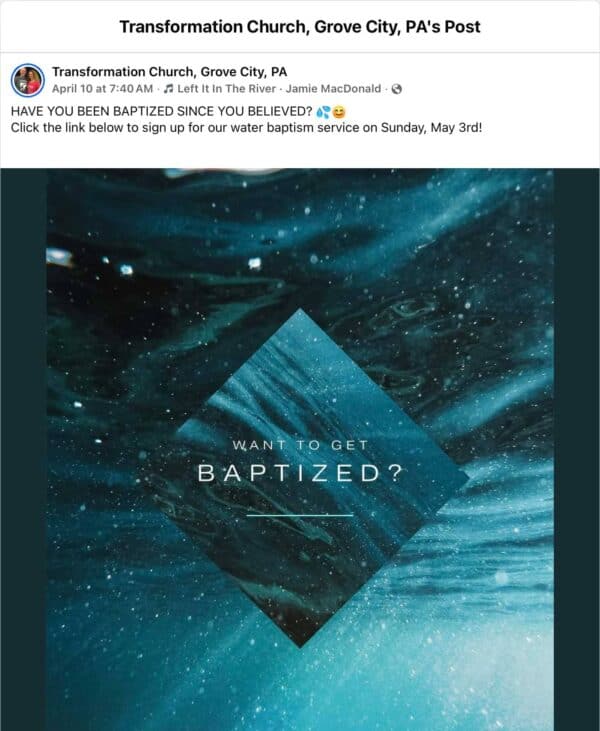The width and height of the screenshot is (600, 731).
Task: Click the smiling face emoji
Action: (339, 112)
